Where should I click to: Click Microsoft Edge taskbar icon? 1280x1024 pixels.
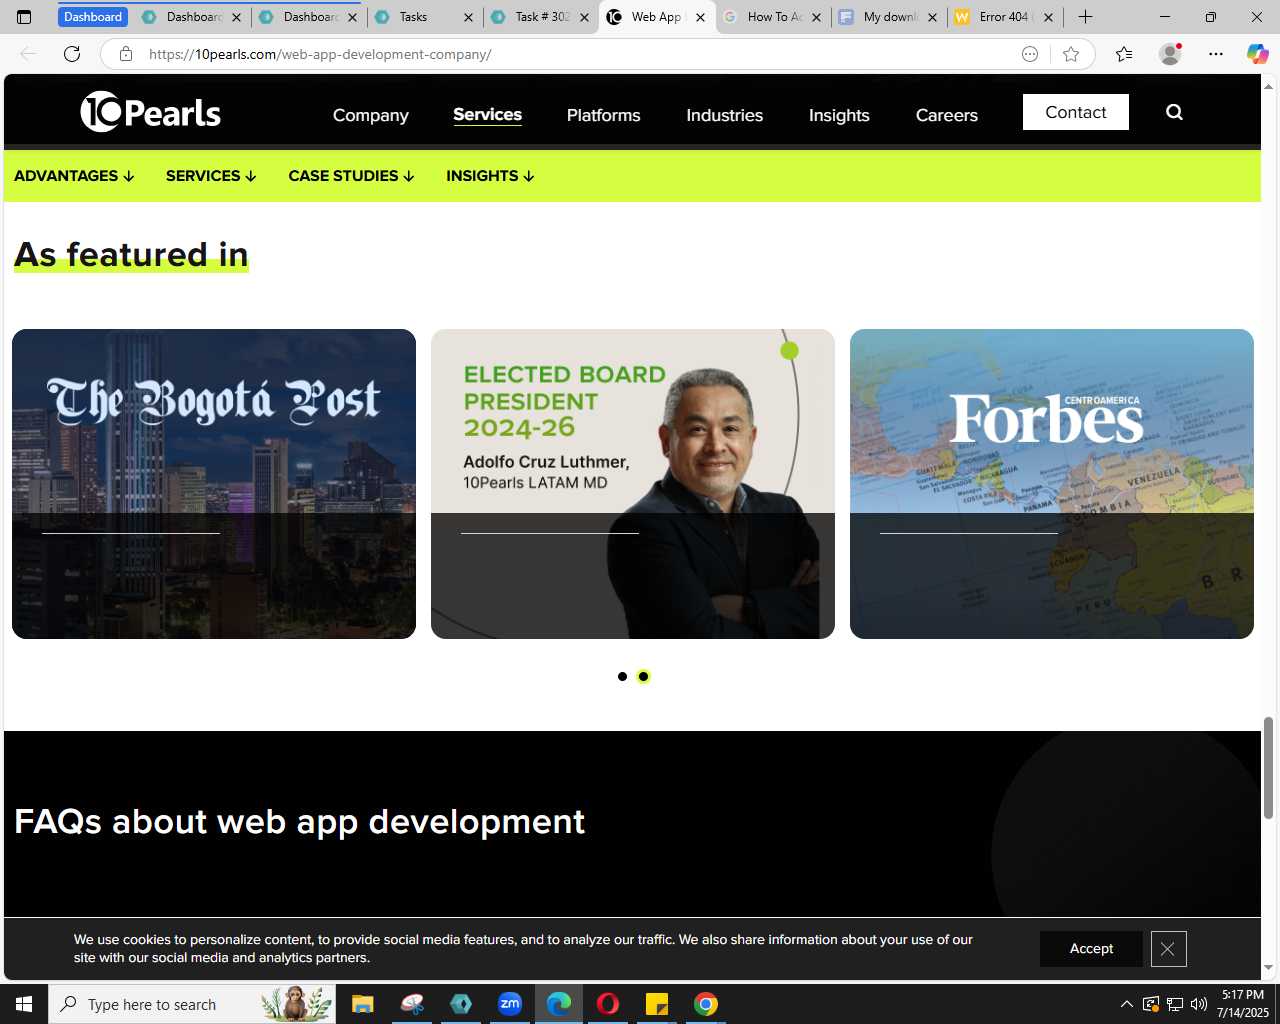(x=559, y=1004)
